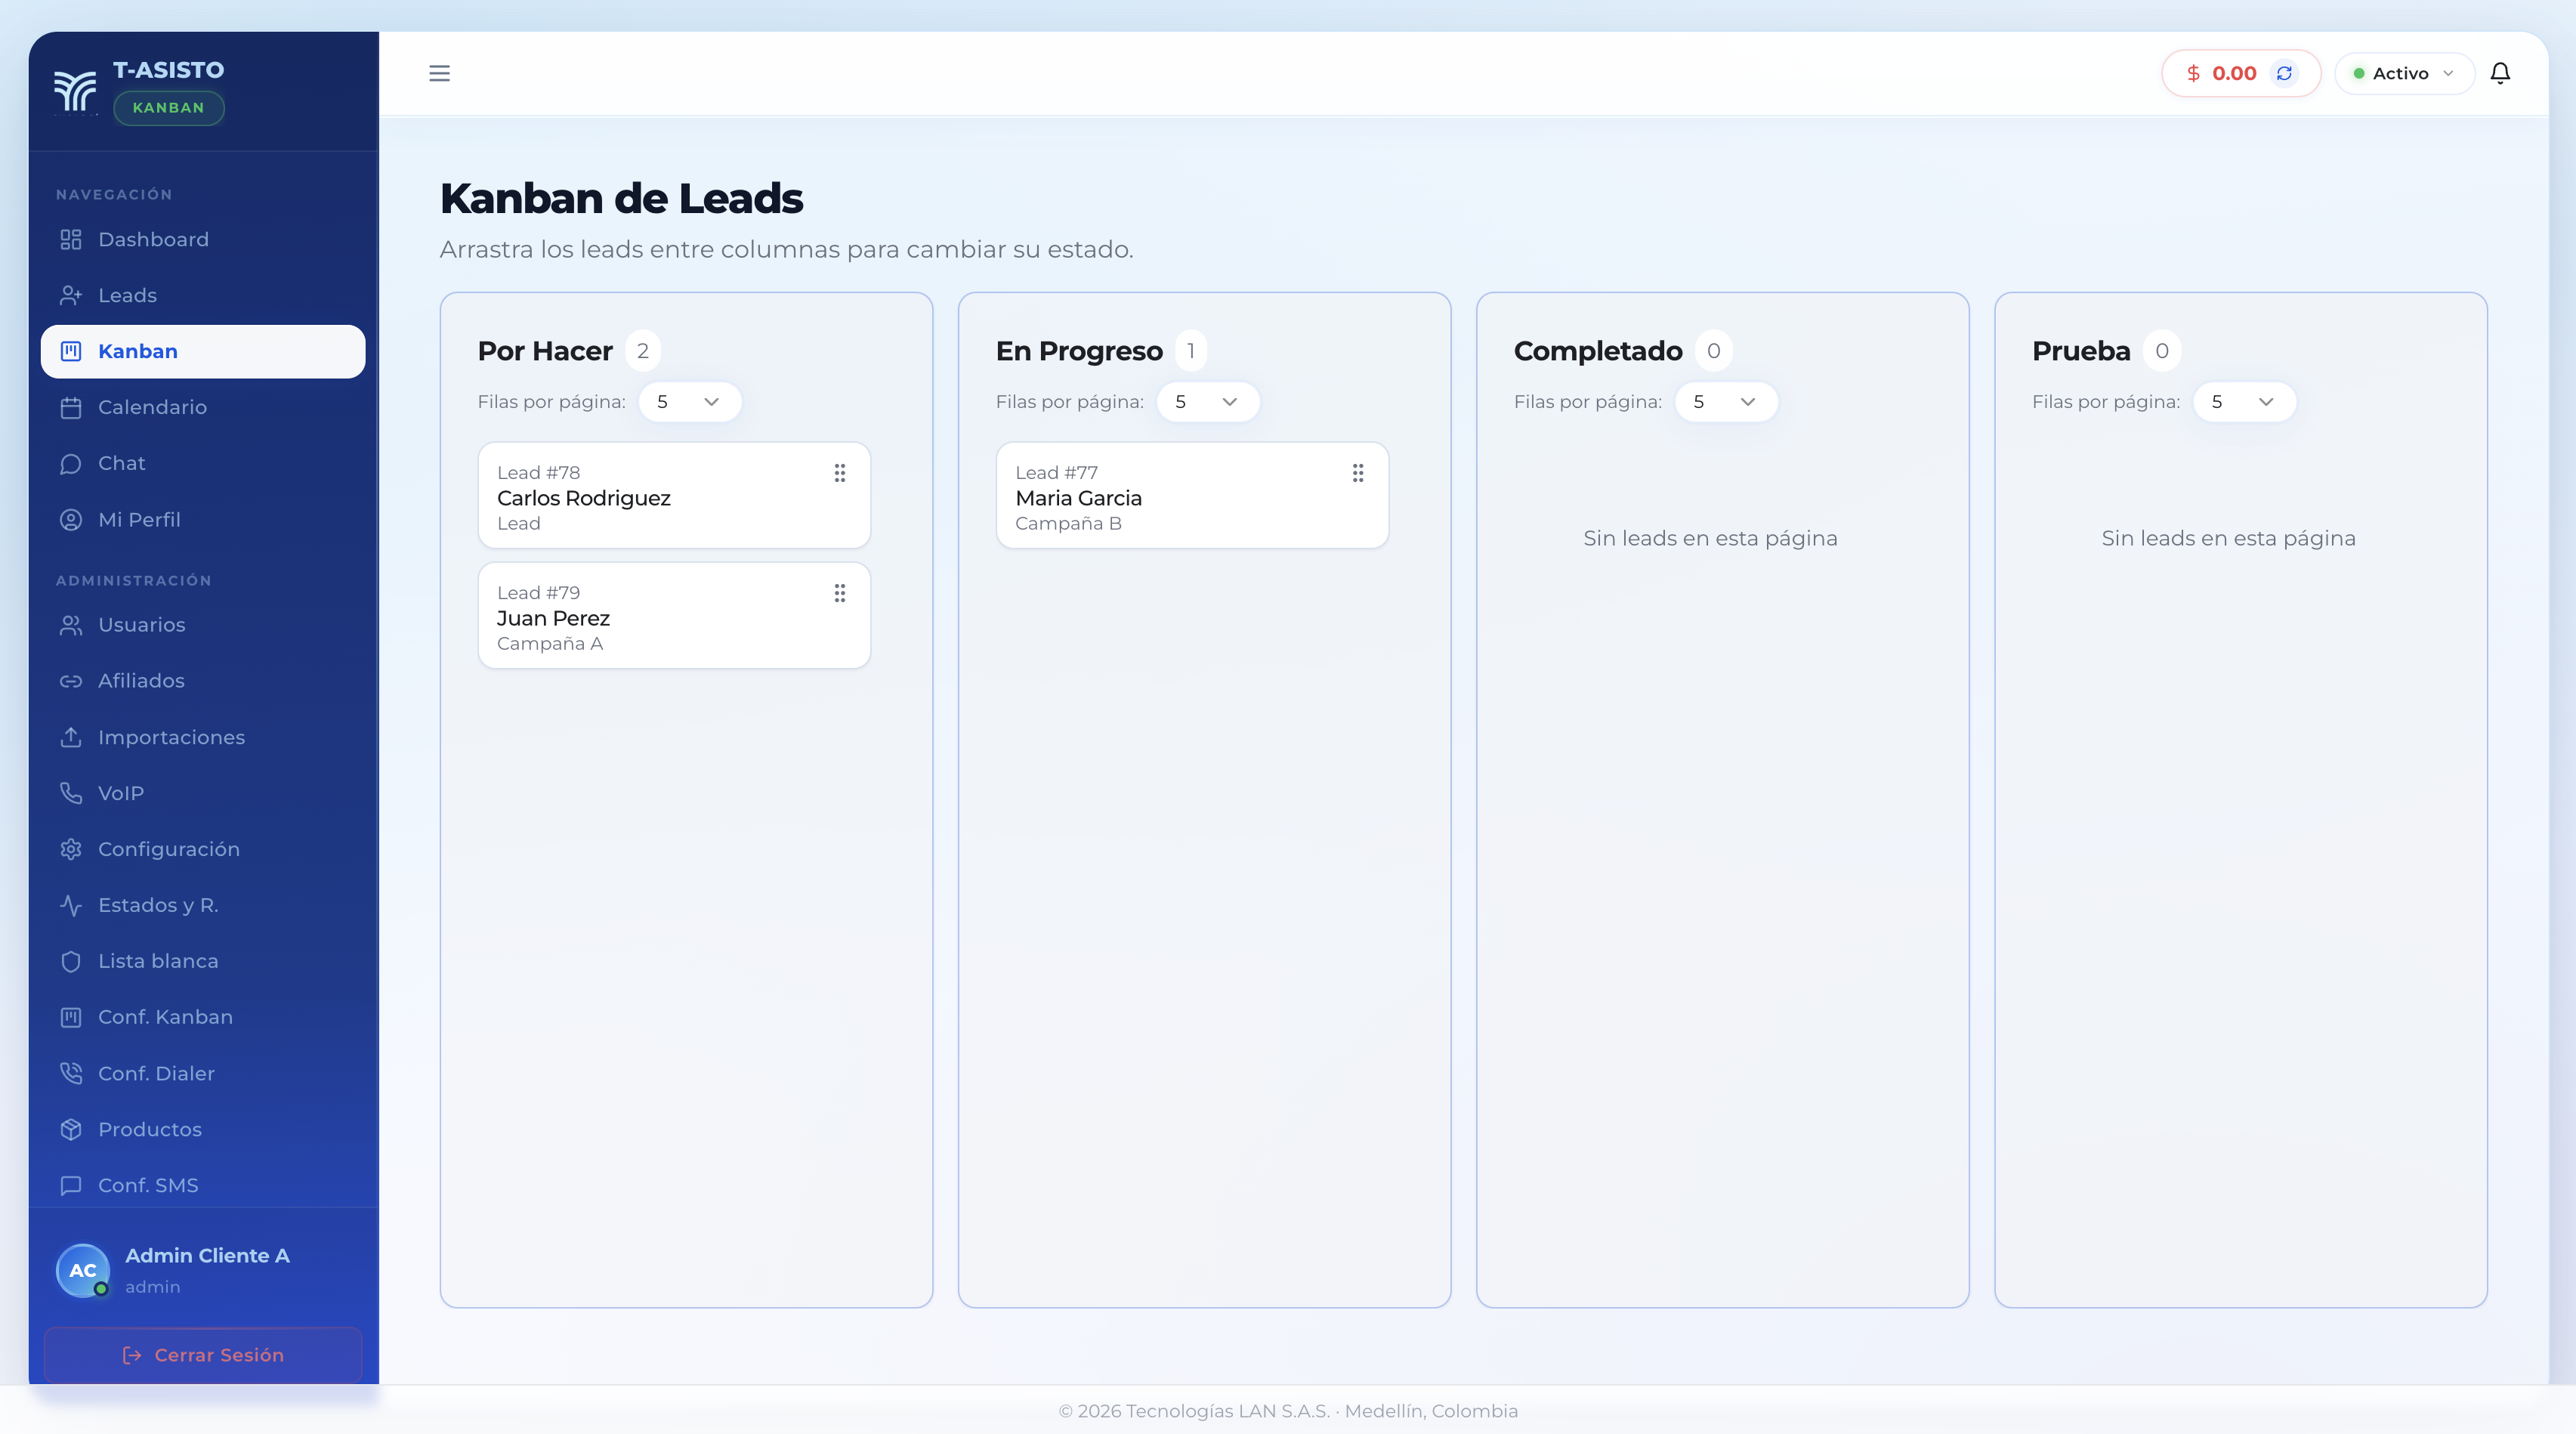
Task: Select the Leads section icon
Action: pyautogui.click(x=70, y=295)
